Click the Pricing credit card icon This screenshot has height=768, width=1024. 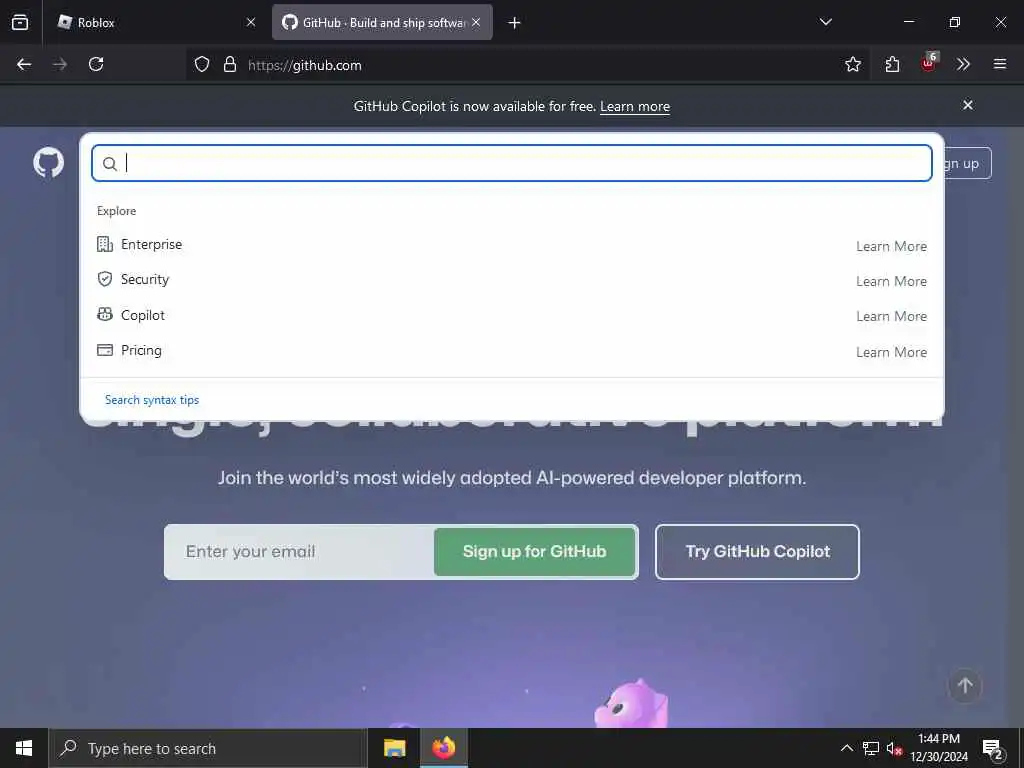pos(104,350)
